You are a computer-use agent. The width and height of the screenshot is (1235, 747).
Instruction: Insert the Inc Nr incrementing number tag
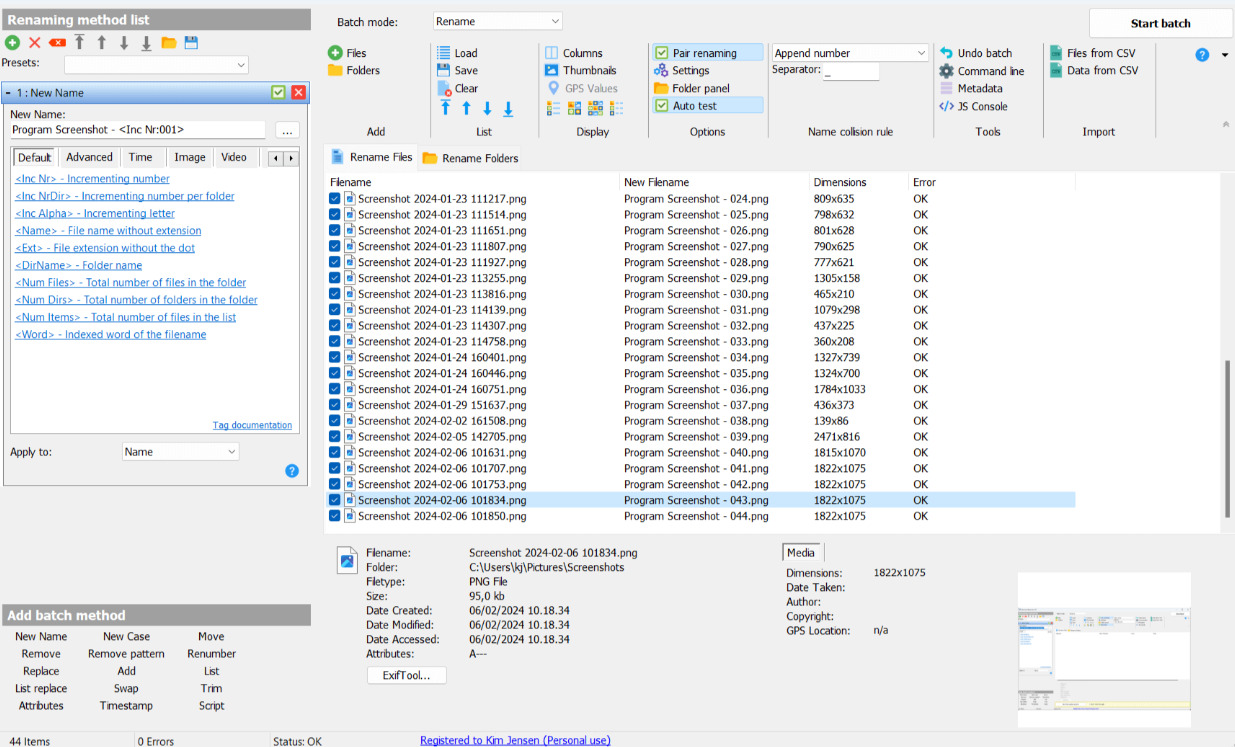pos(92,179)
